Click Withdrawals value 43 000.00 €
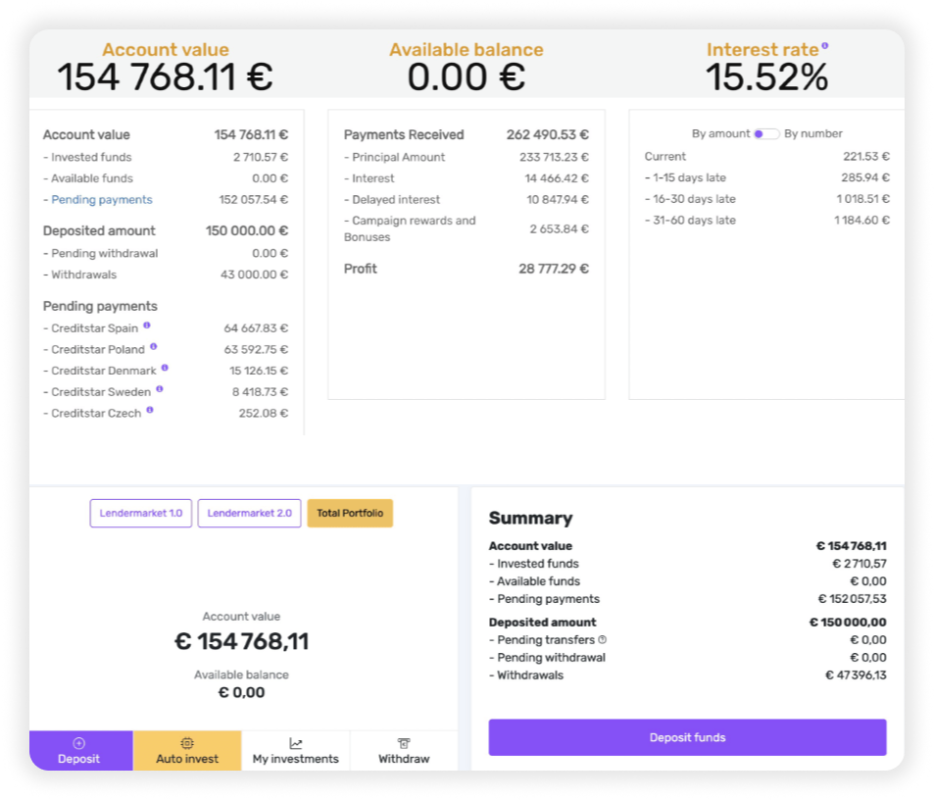The width and height of the screenshot is (934, 800). (x=254, y=275)
